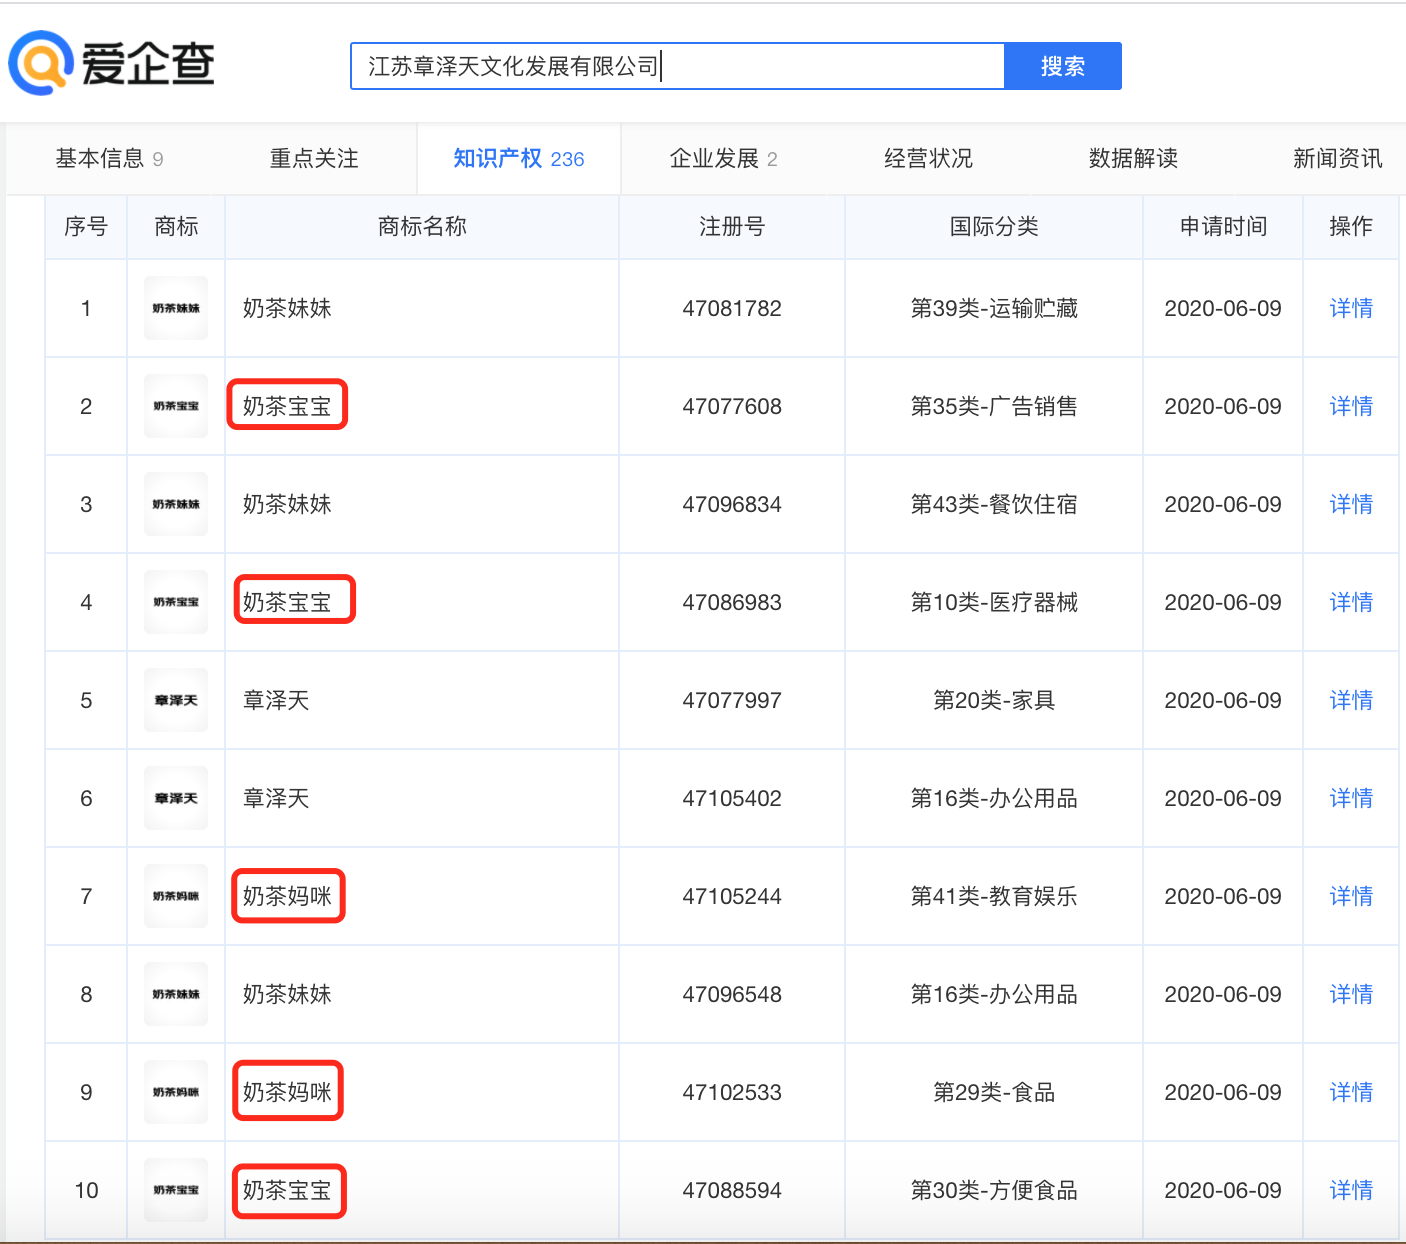Viewport: 1406px width, 1244px height.
Task: Click application date in row 6
Action: [1223, 798]
